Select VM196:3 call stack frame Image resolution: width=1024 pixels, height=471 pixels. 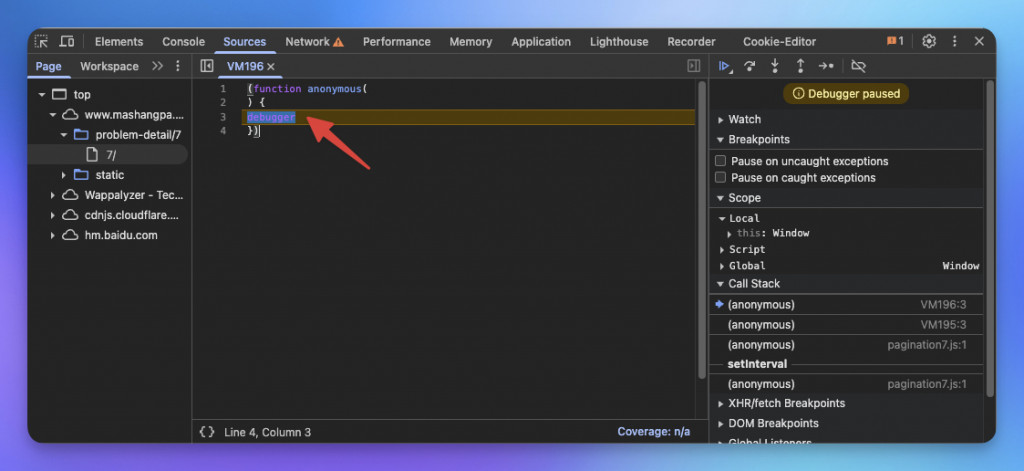pyautogui.click(x=846, y=304)
